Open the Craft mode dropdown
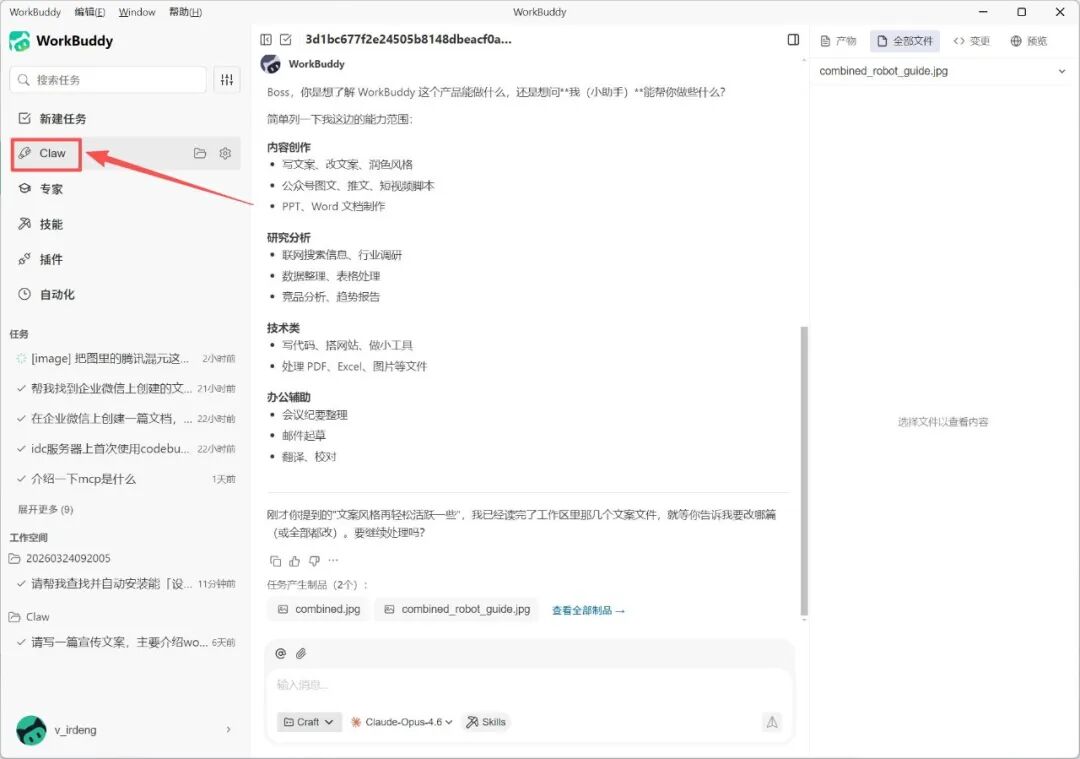1080x759 pixels. coord(309,722)
